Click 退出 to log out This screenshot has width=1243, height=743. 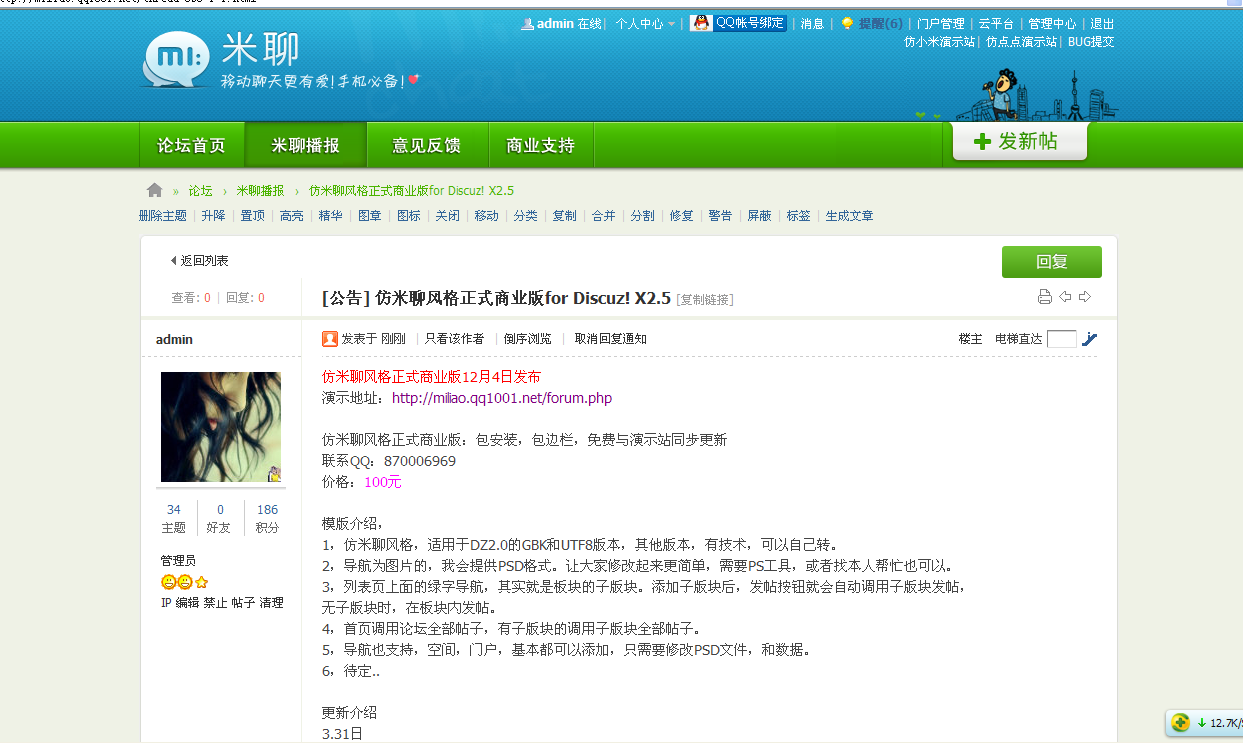tap(1102, 24)
